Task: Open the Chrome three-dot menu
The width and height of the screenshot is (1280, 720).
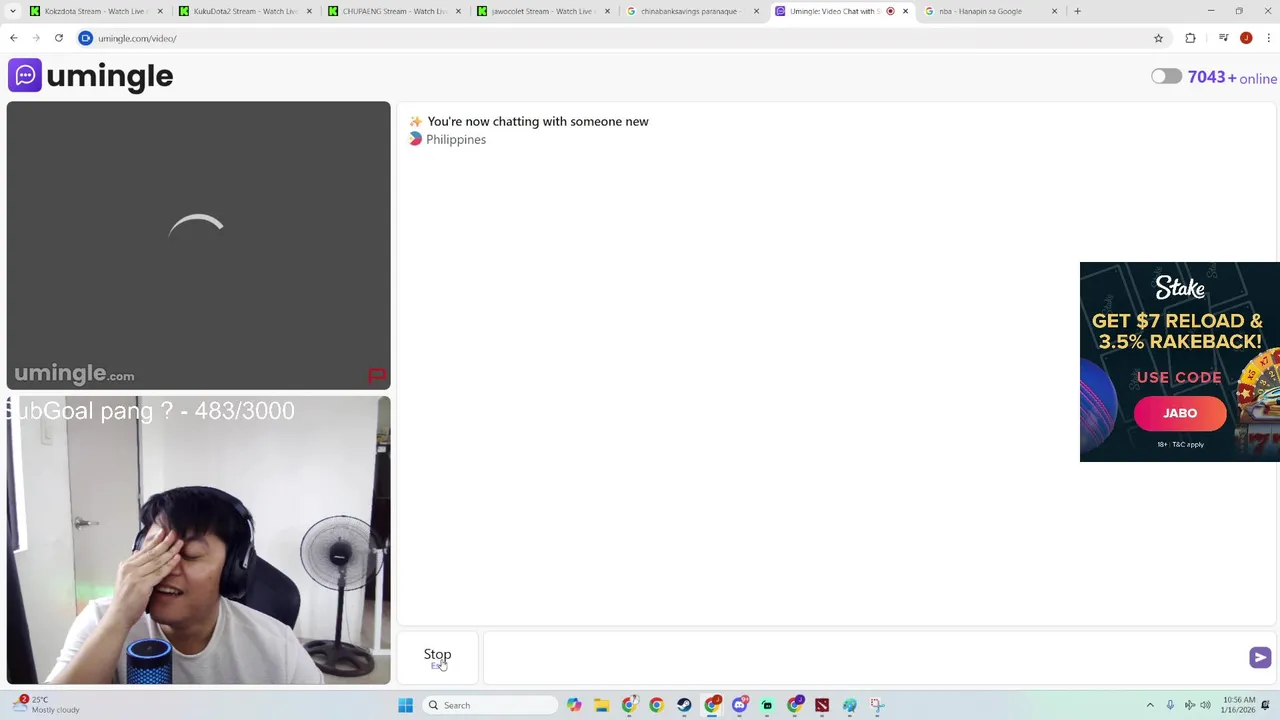Action: pyautogui.click(x=1268, y=38)
